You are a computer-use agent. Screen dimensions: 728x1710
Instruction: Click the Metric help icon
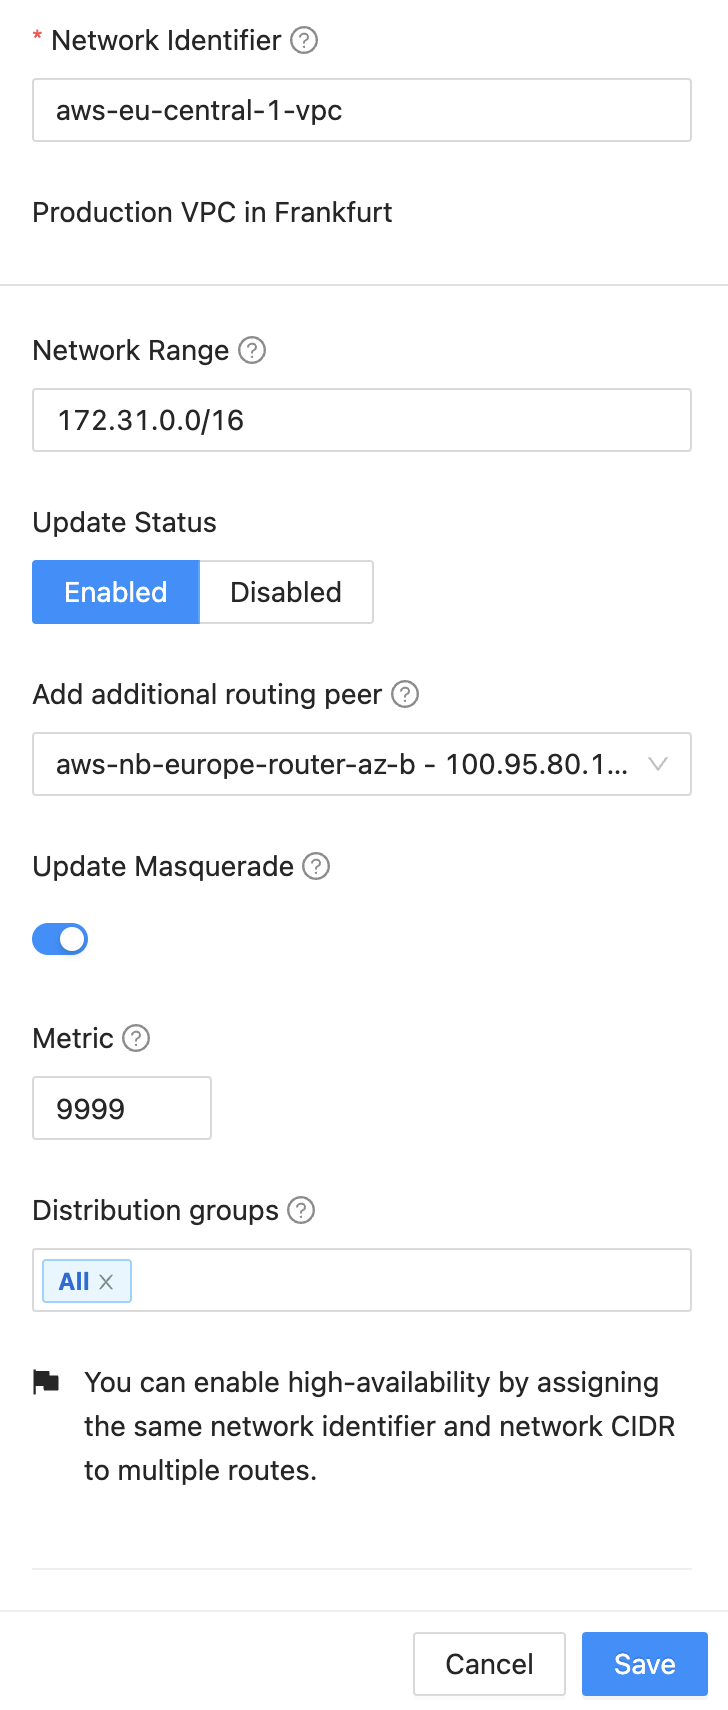point(136,1038)
